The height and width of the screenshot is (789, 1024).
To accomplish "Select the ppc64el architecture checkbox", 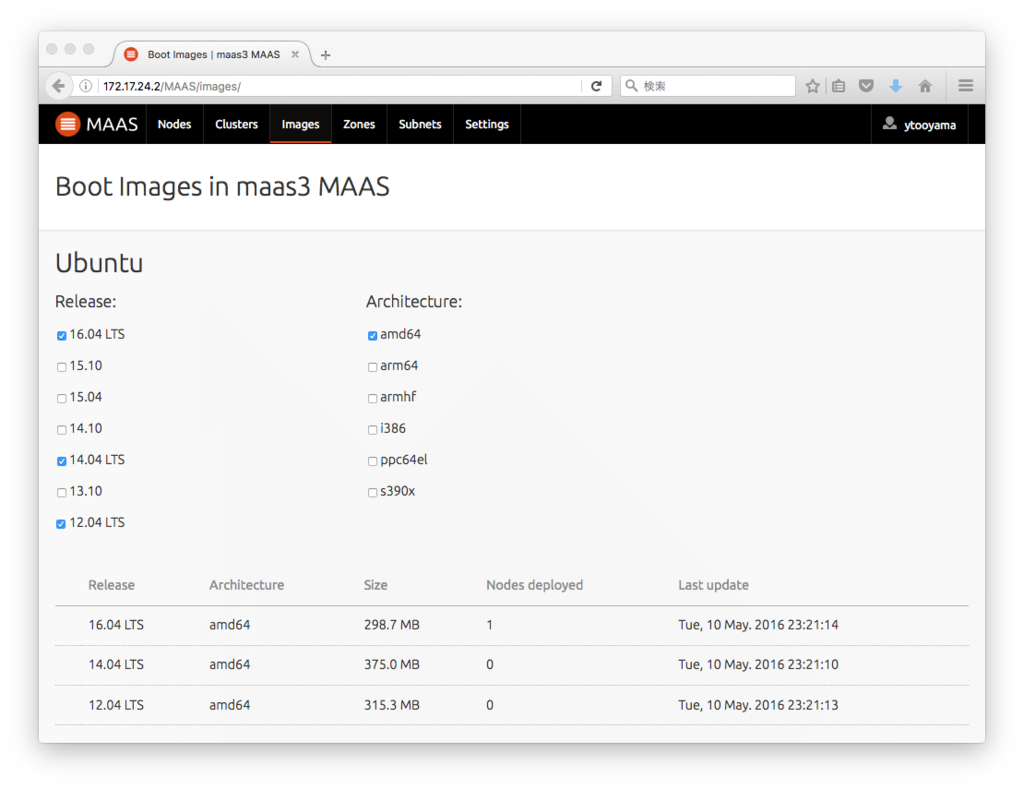I will 372,461.
